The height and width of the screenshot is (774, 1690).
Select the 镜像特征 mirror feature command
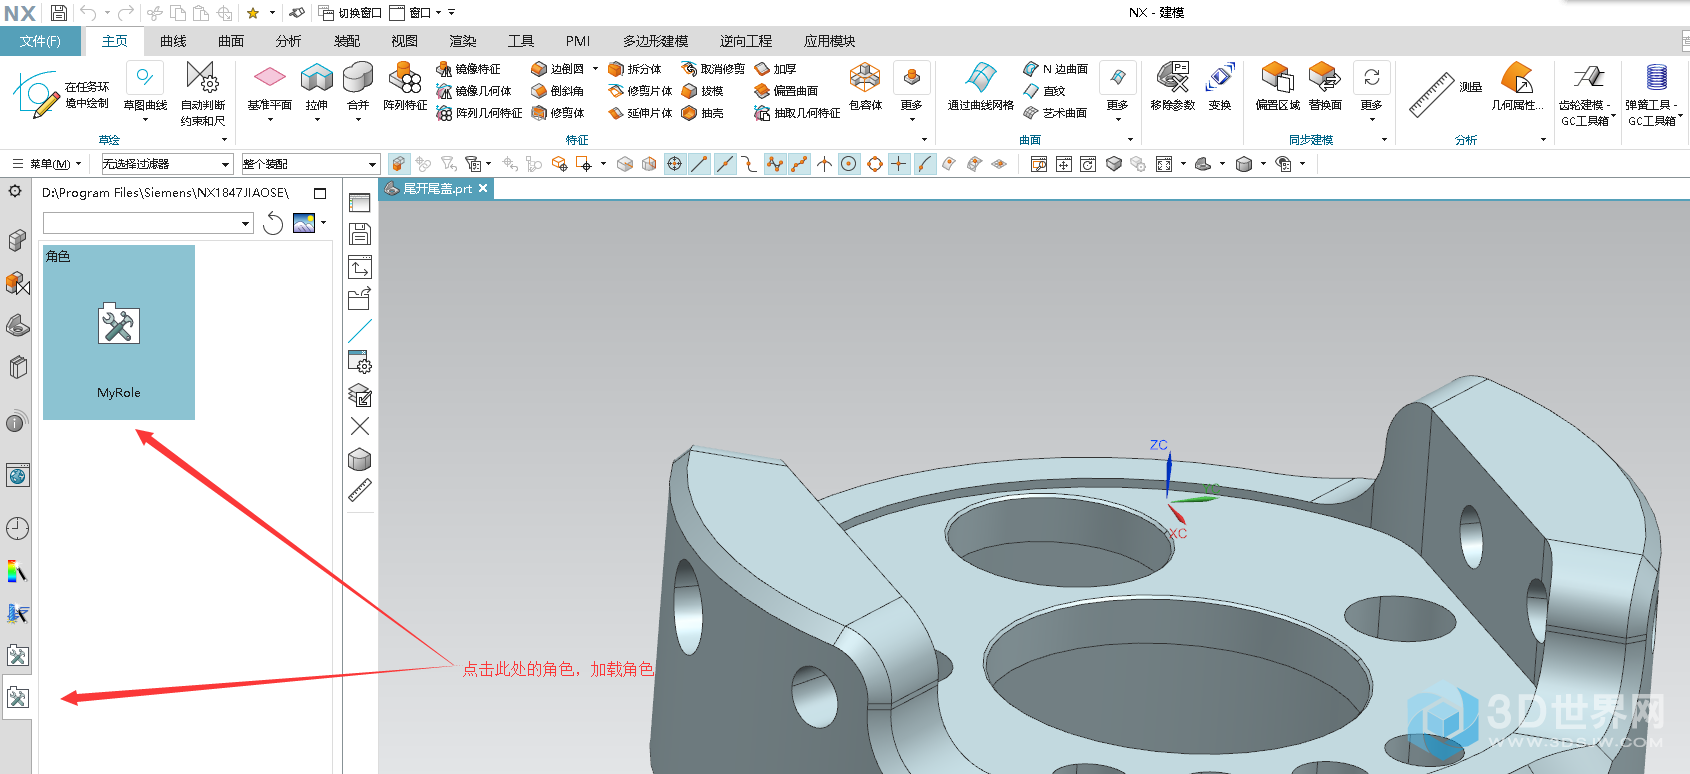[x=468, y=69]
